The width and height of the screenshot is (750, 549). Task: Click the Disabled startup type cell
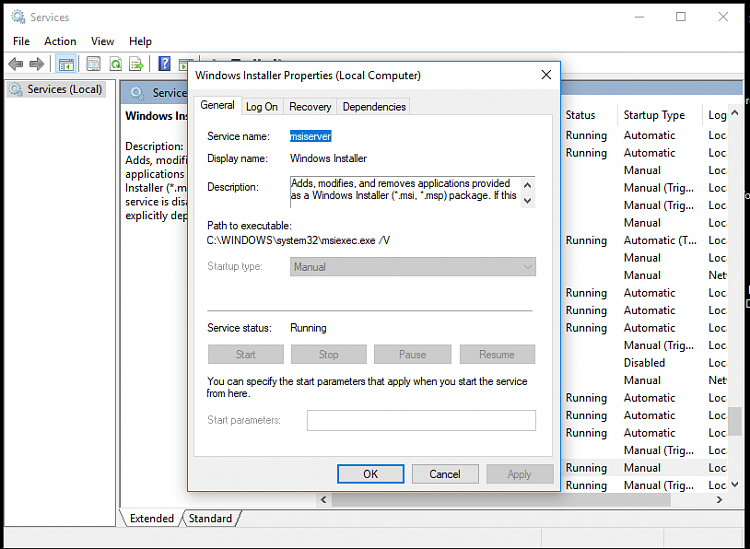pyautogui.click(x=644, y=363)
